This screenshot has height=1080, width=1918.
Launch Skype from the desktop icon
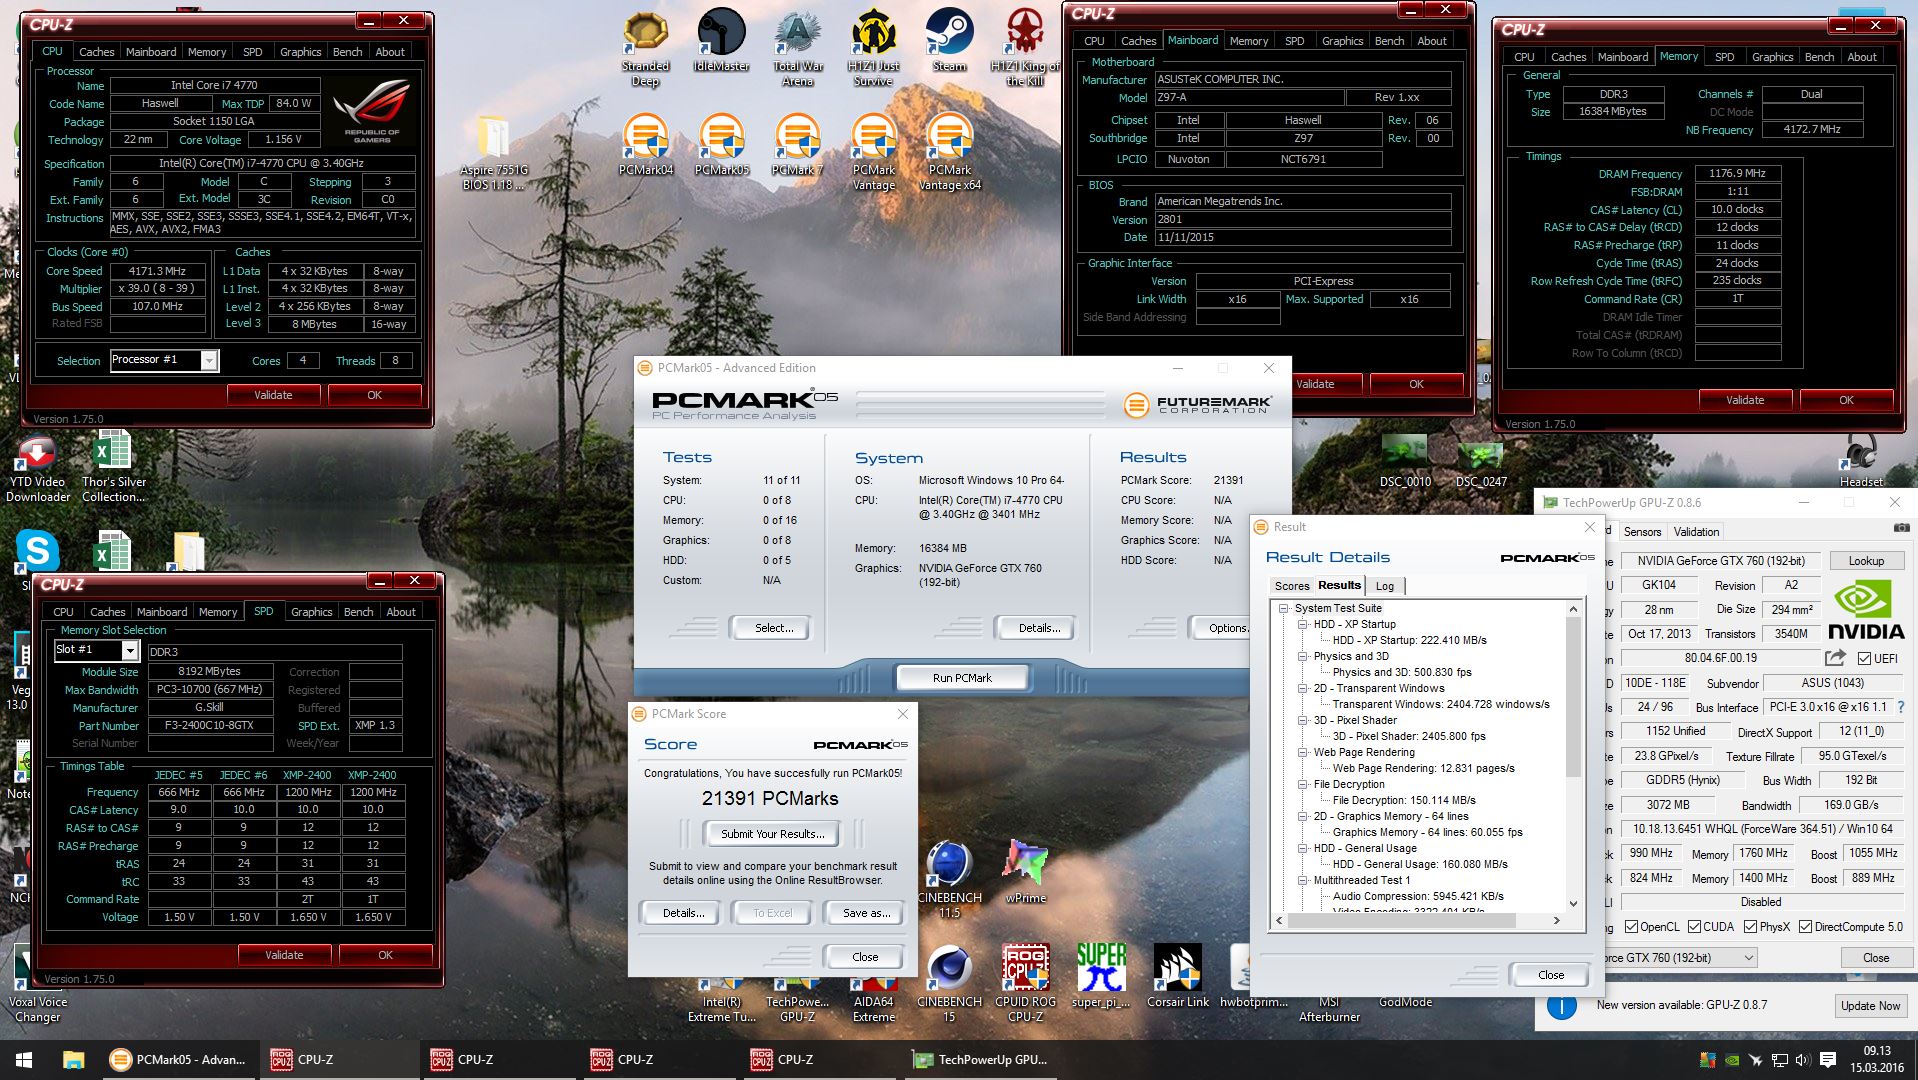pyautogui.click(x=38, y=551)
